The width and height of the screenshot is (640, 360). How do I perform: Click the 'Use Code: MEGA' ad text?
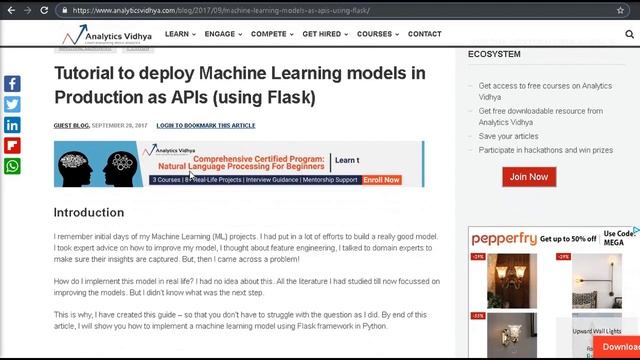click(620, 238)
